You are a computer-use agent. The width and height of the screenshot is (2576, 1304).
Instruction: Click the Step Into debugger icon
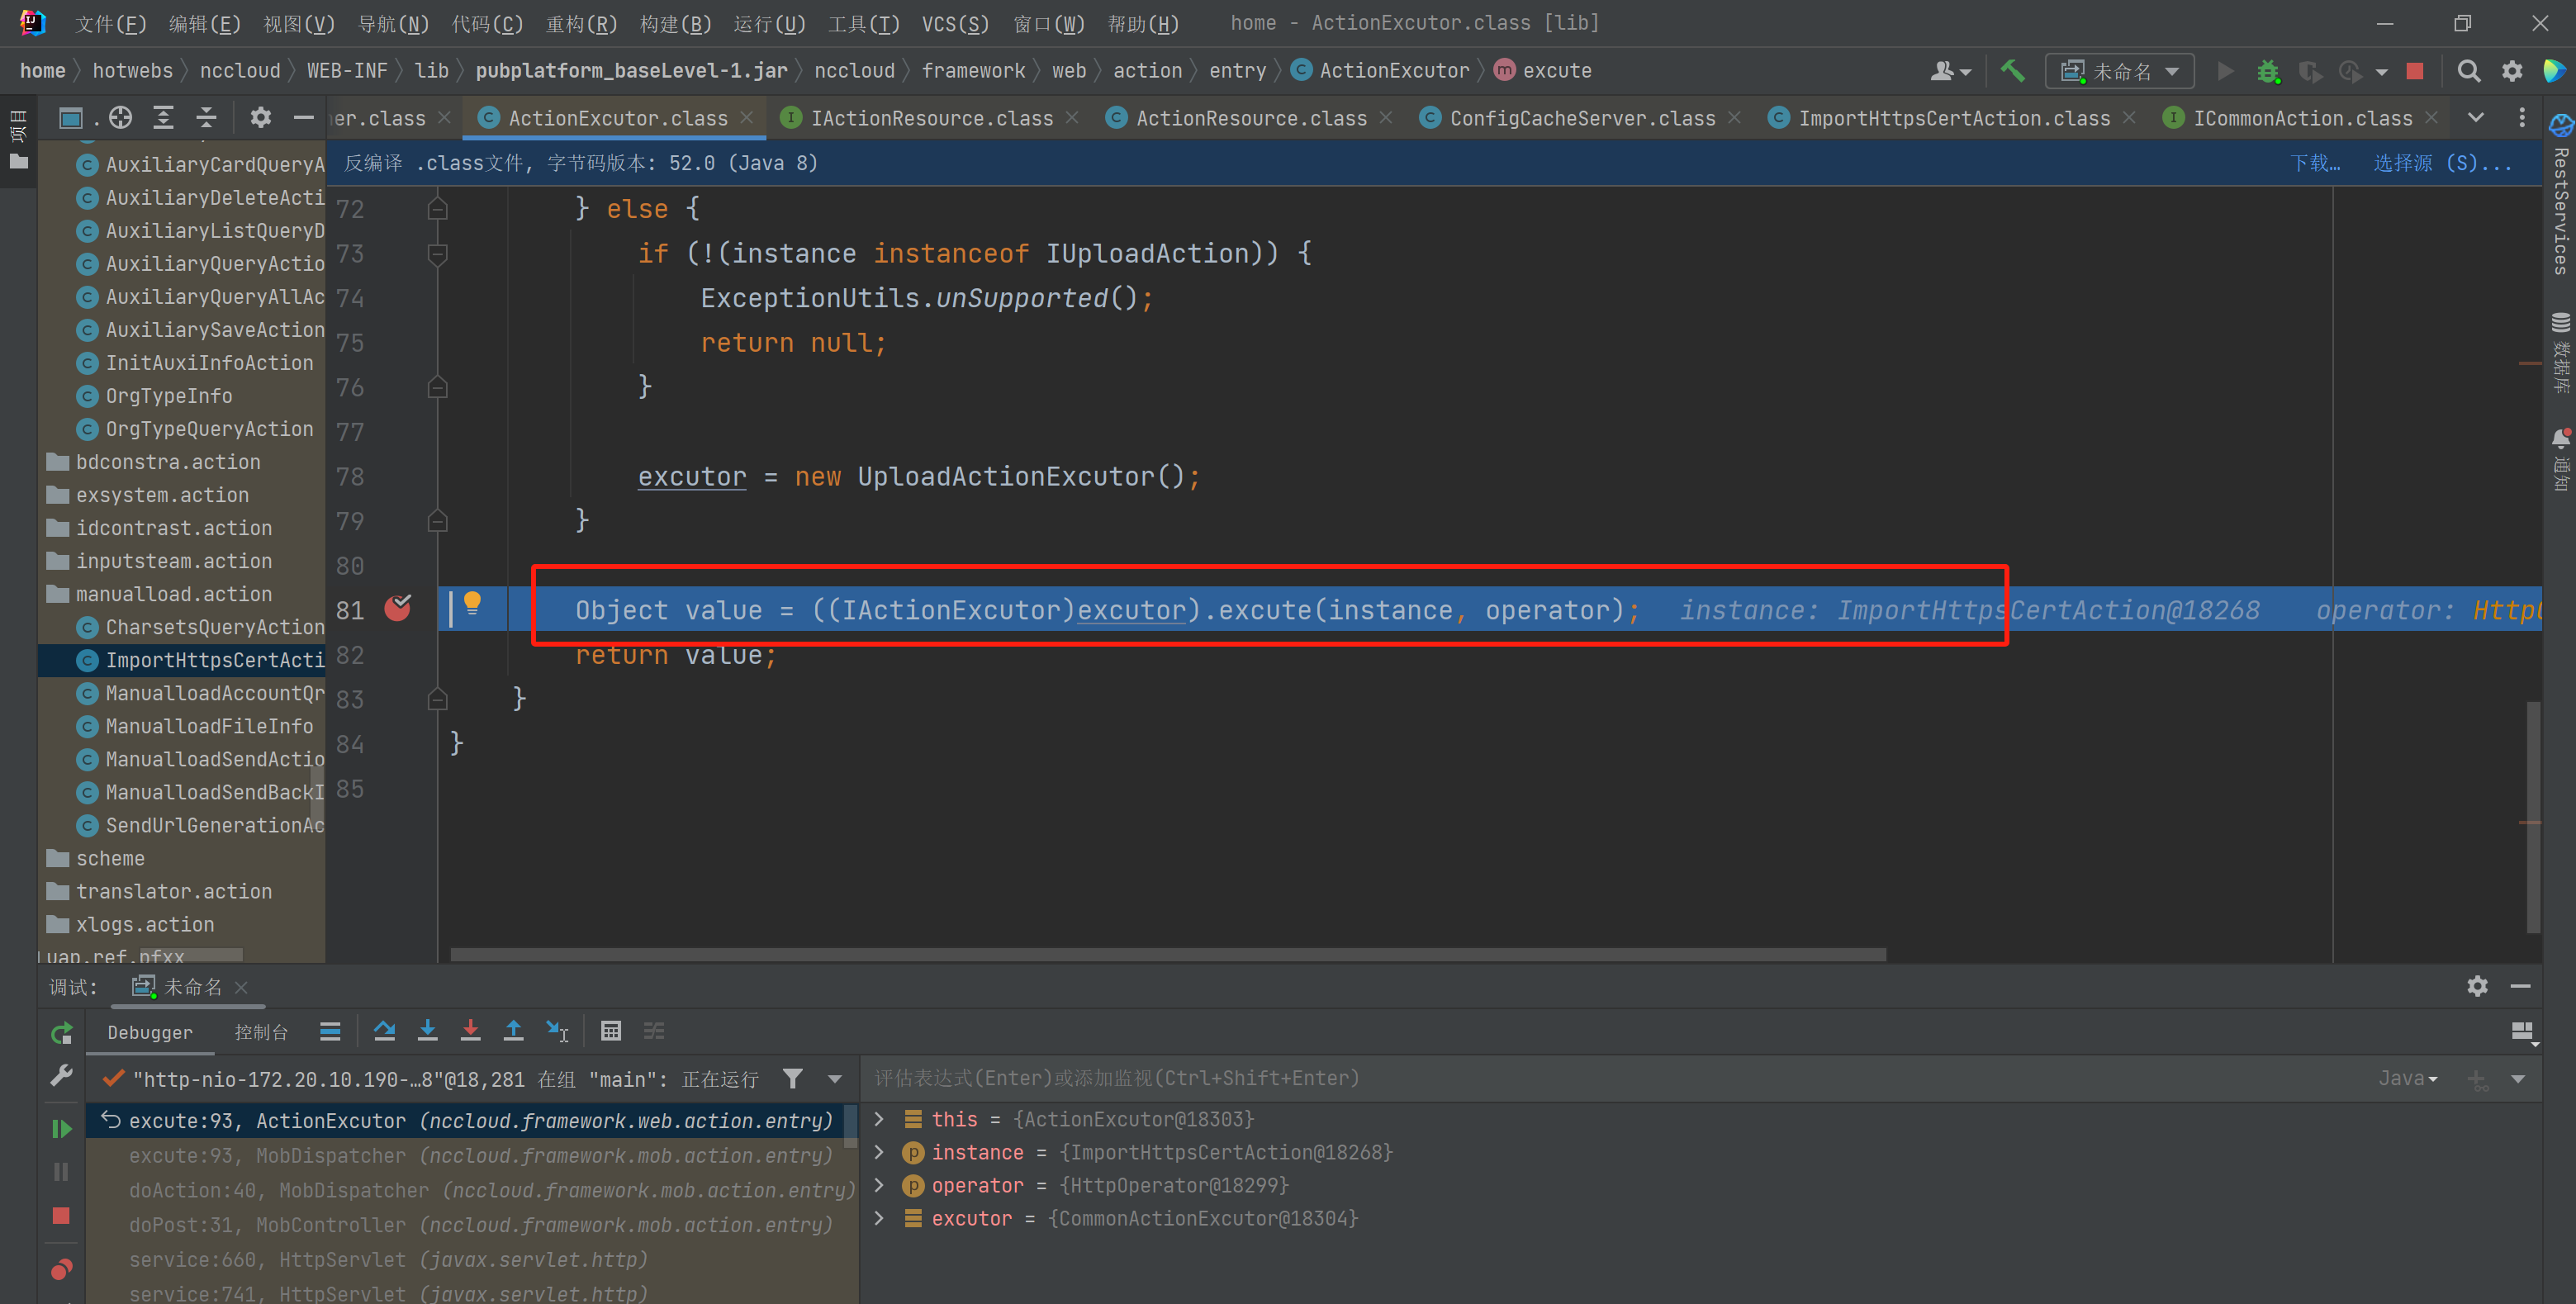427,1031
